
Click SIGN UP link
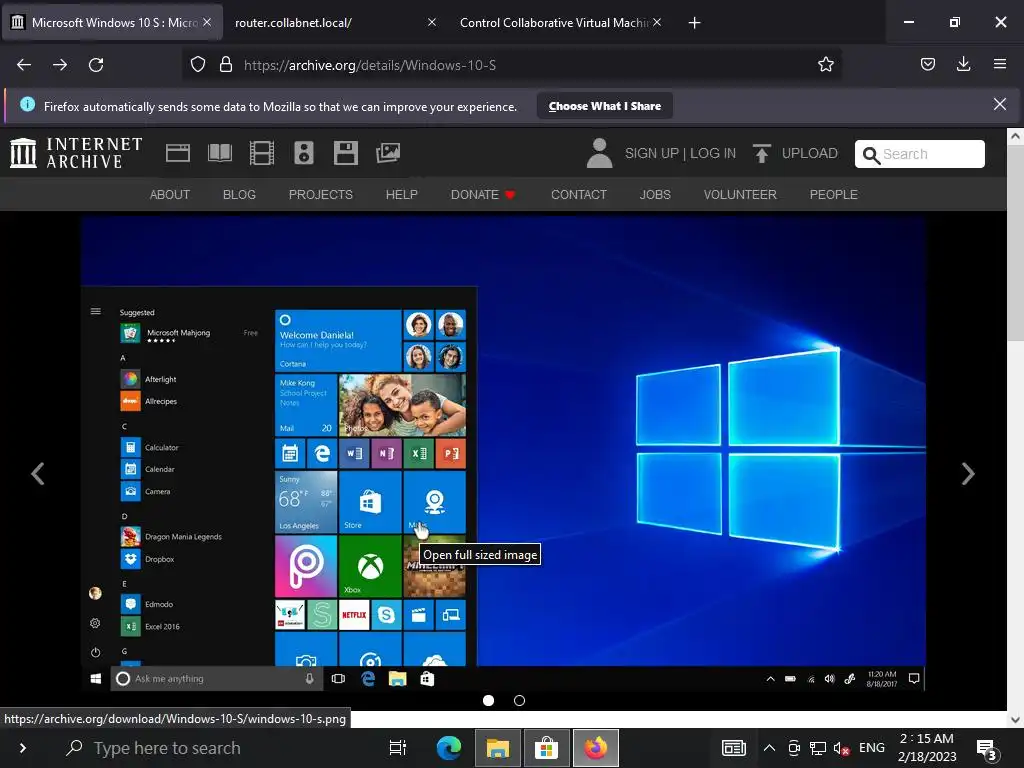pos(652,153)
